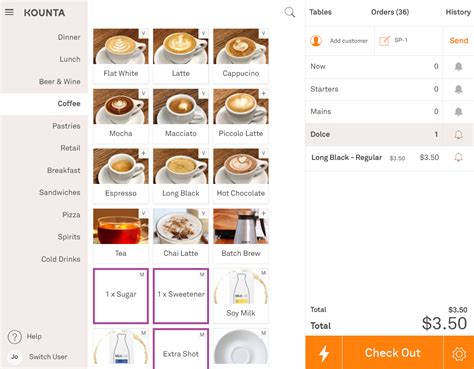Tap the lightning bolt quick pay button

tap(324, 353)
